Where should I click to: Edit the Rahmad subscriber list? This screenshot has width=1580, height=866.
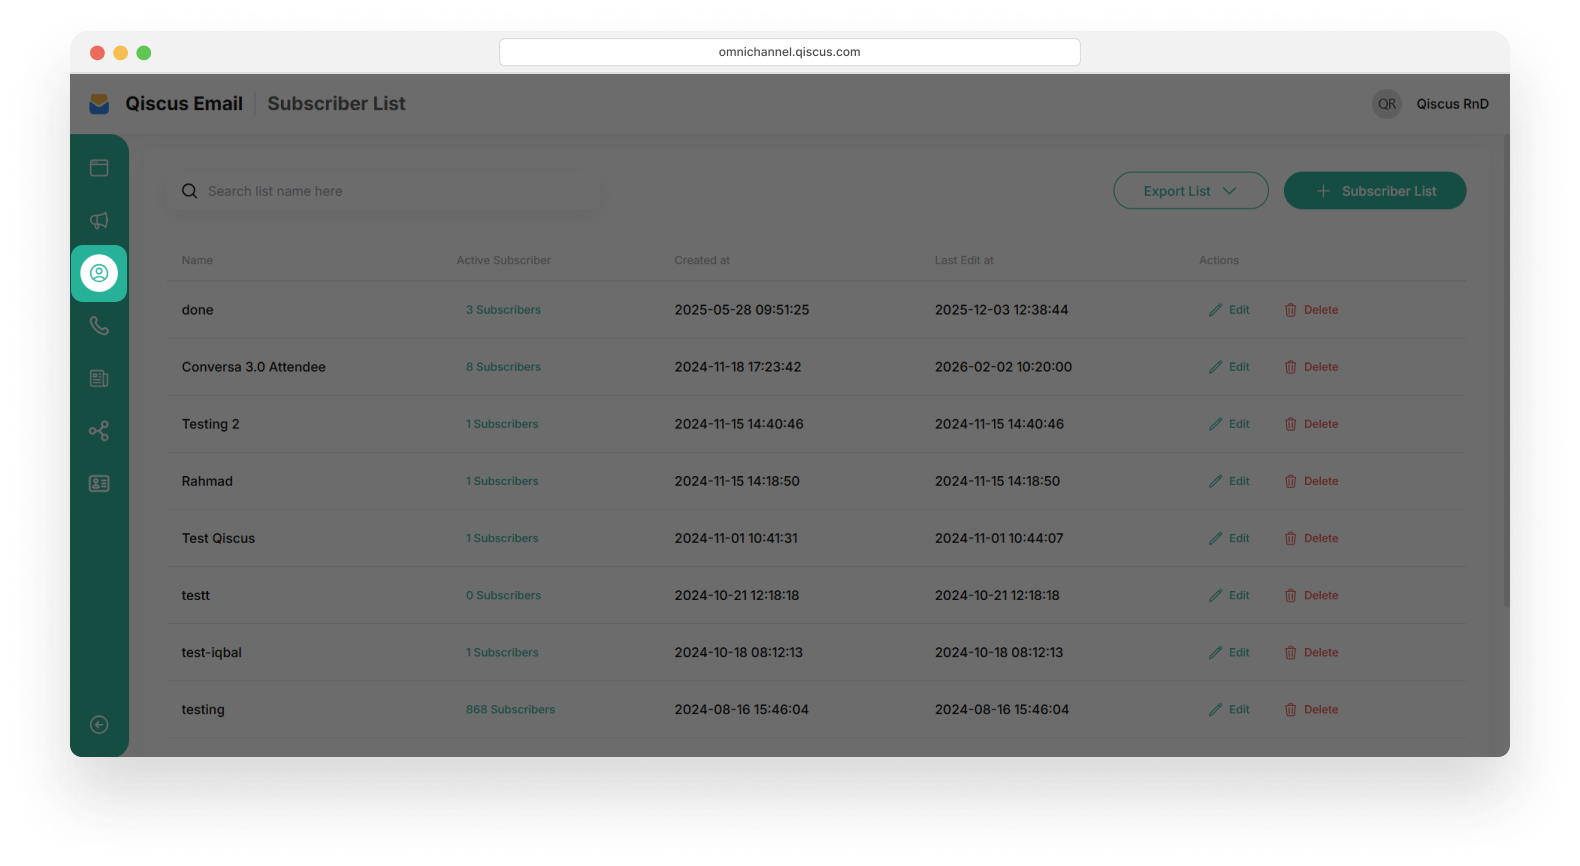pyautogui.click(x=1229, y=481)
